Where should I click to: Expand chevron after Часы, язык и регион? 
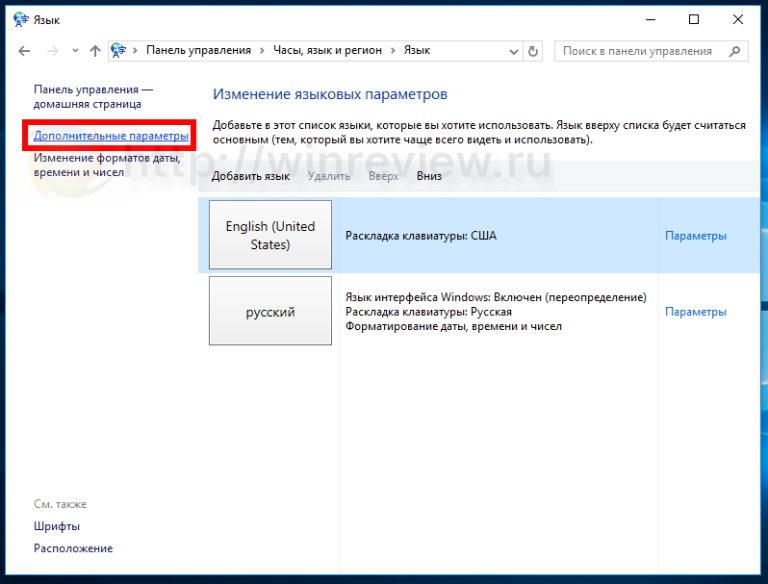coord(395,51)
